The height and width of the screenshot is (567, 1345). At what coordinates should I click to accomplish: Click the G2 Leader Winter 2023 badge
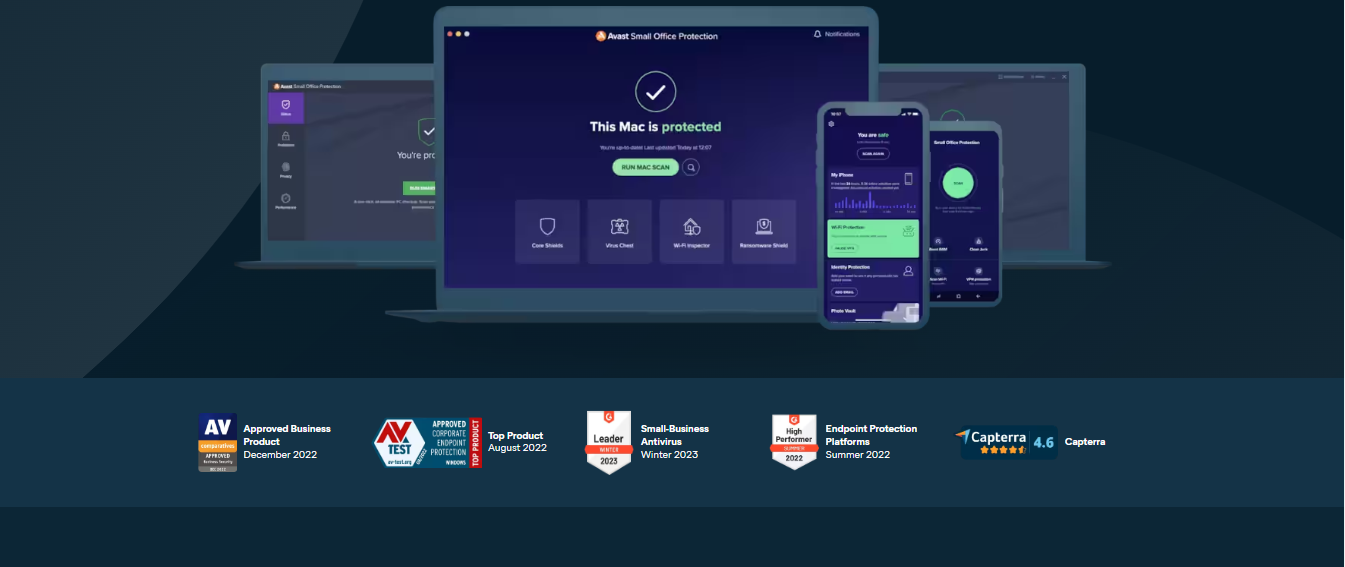609,442
